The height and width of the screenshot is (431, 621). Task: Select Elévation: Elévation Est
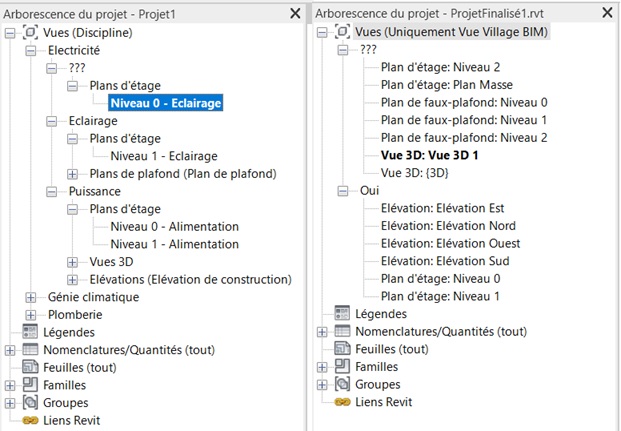tap(442, 208)
